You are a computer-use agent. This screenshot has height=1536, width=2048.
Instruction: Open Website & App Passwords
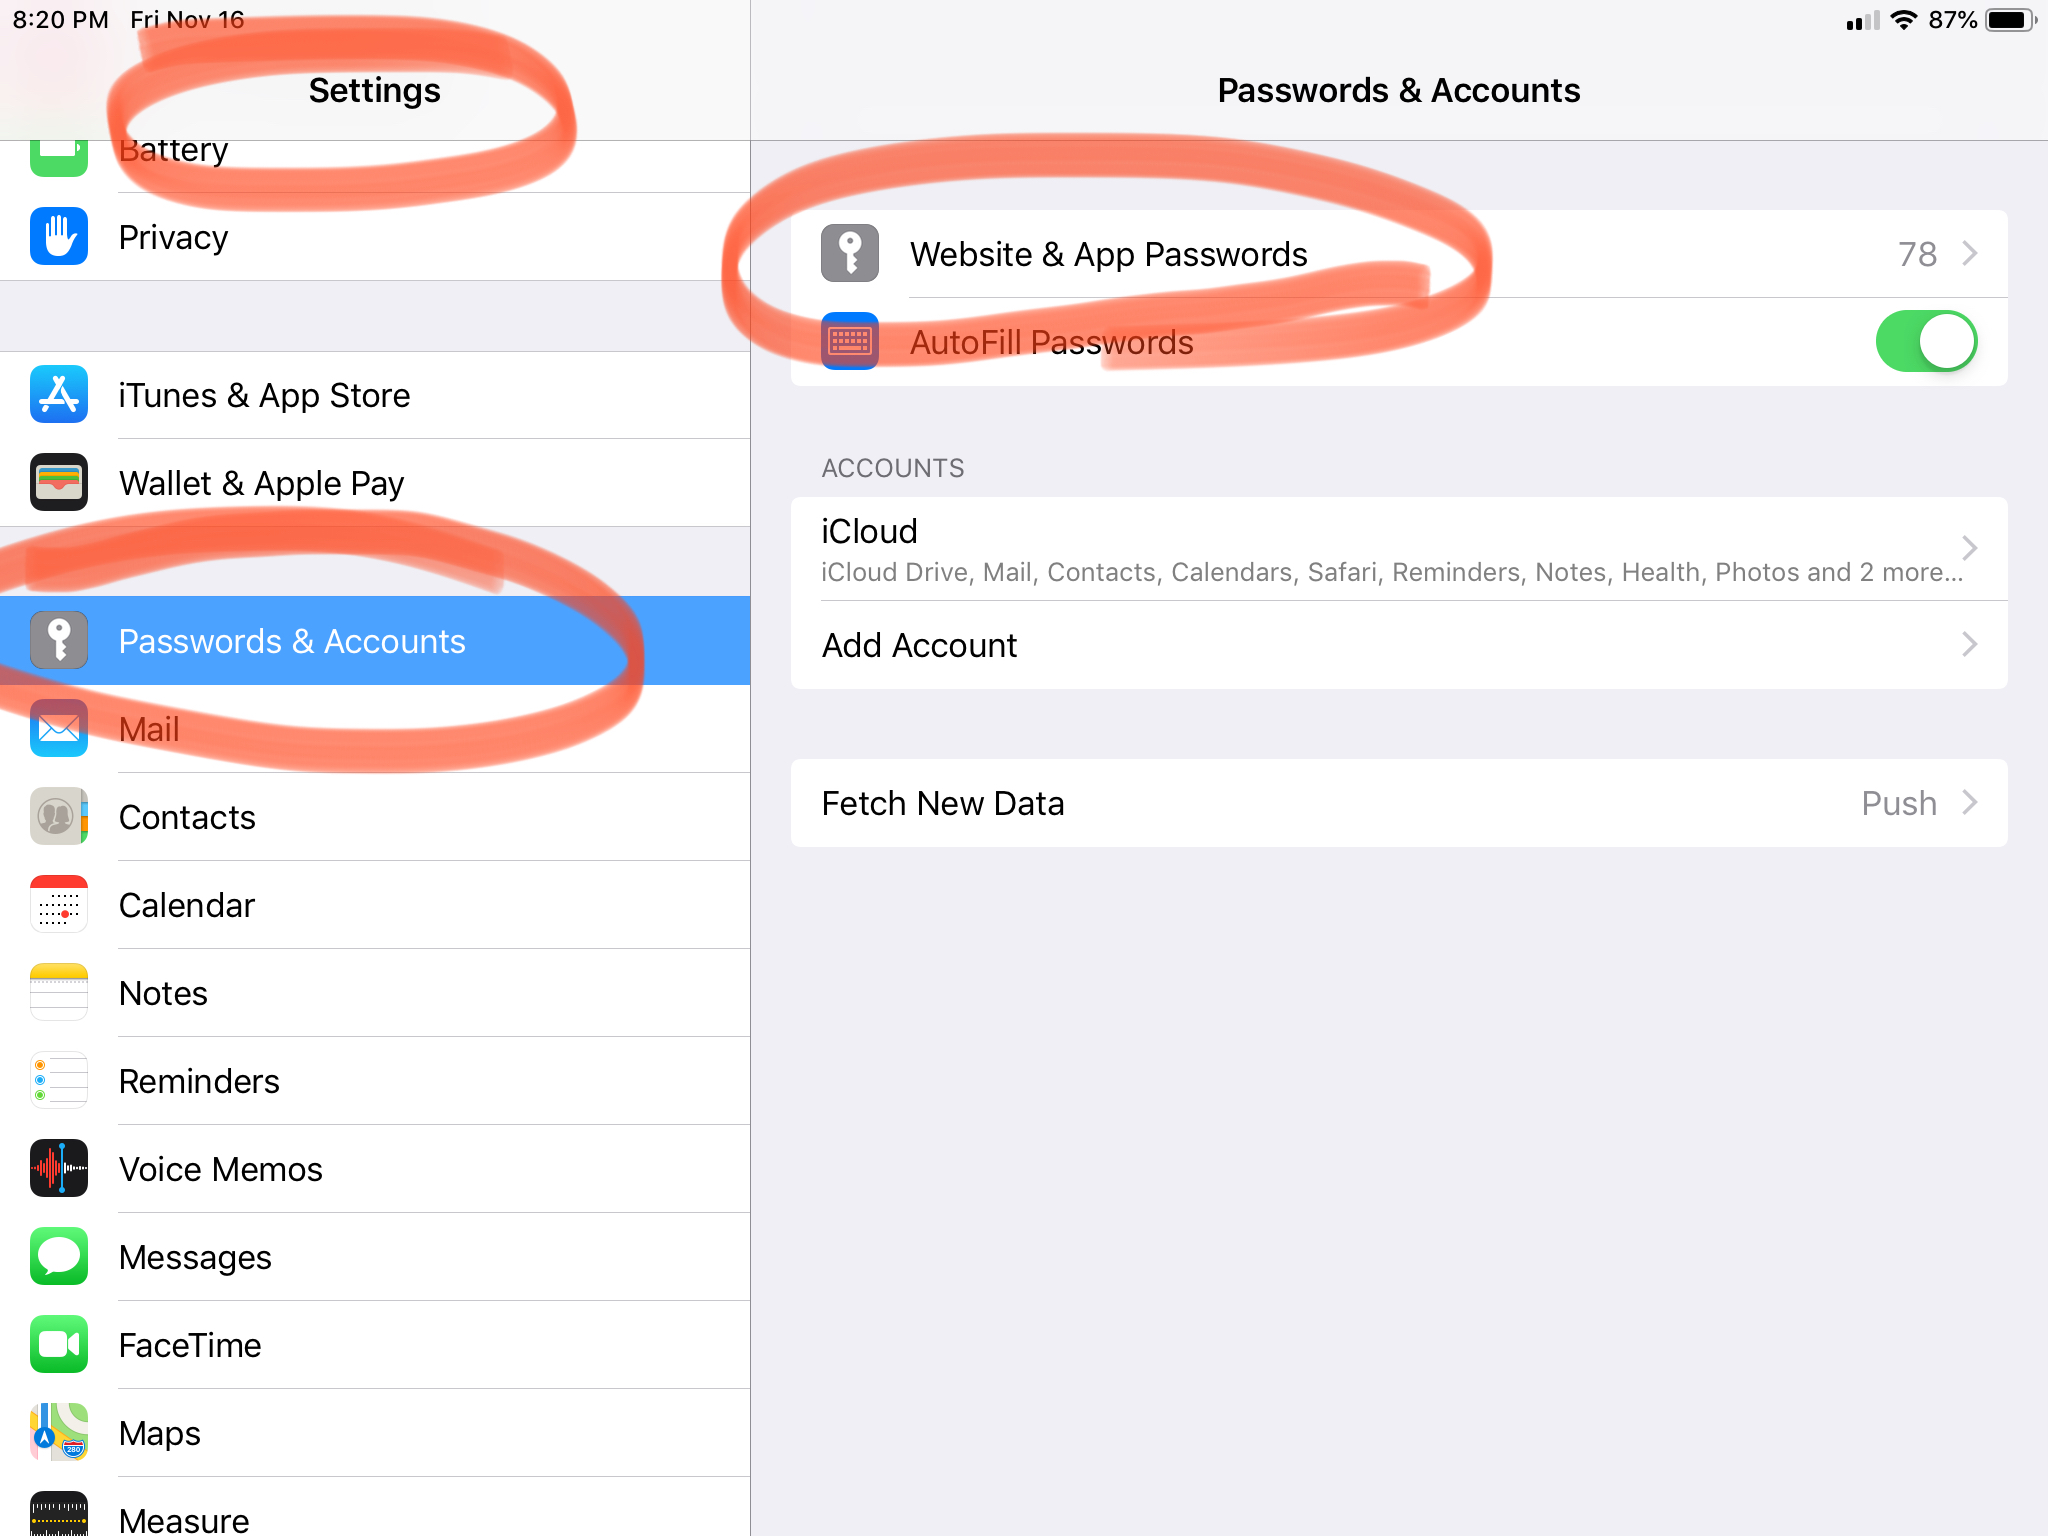tap(1108, 254)
